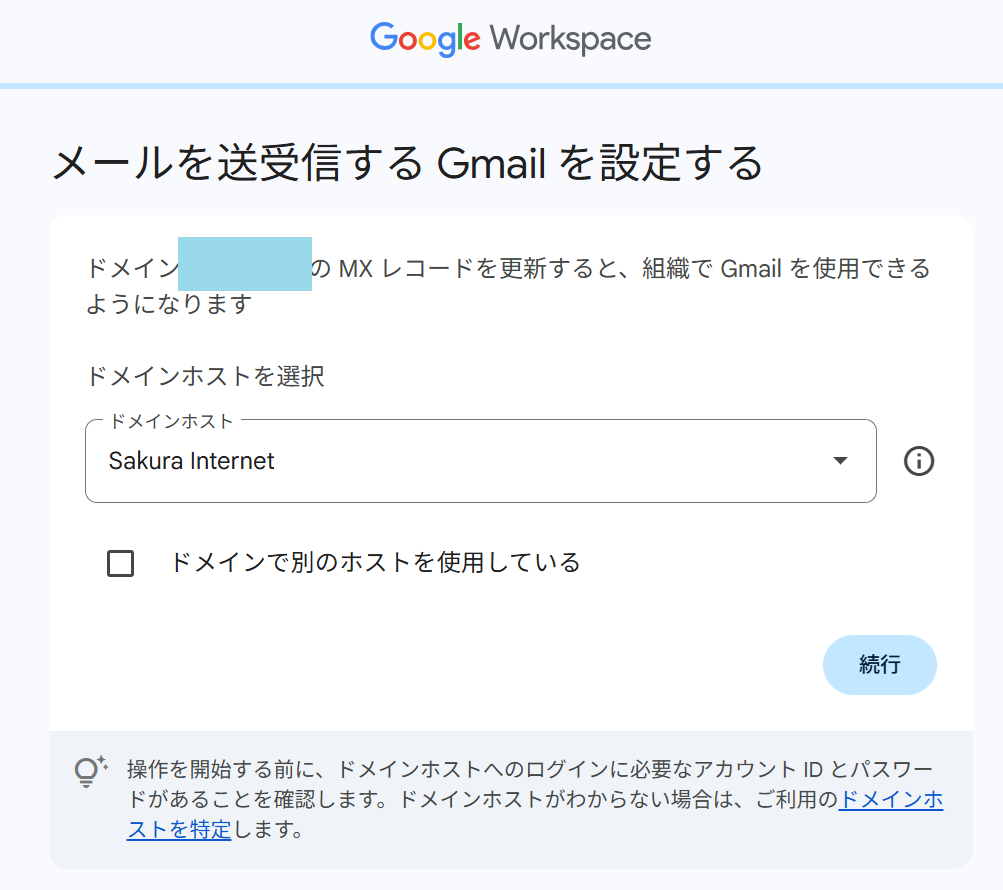Click the light blue bar under header
The height and width of the screenshot is (890, 1003).
[501, 86]
